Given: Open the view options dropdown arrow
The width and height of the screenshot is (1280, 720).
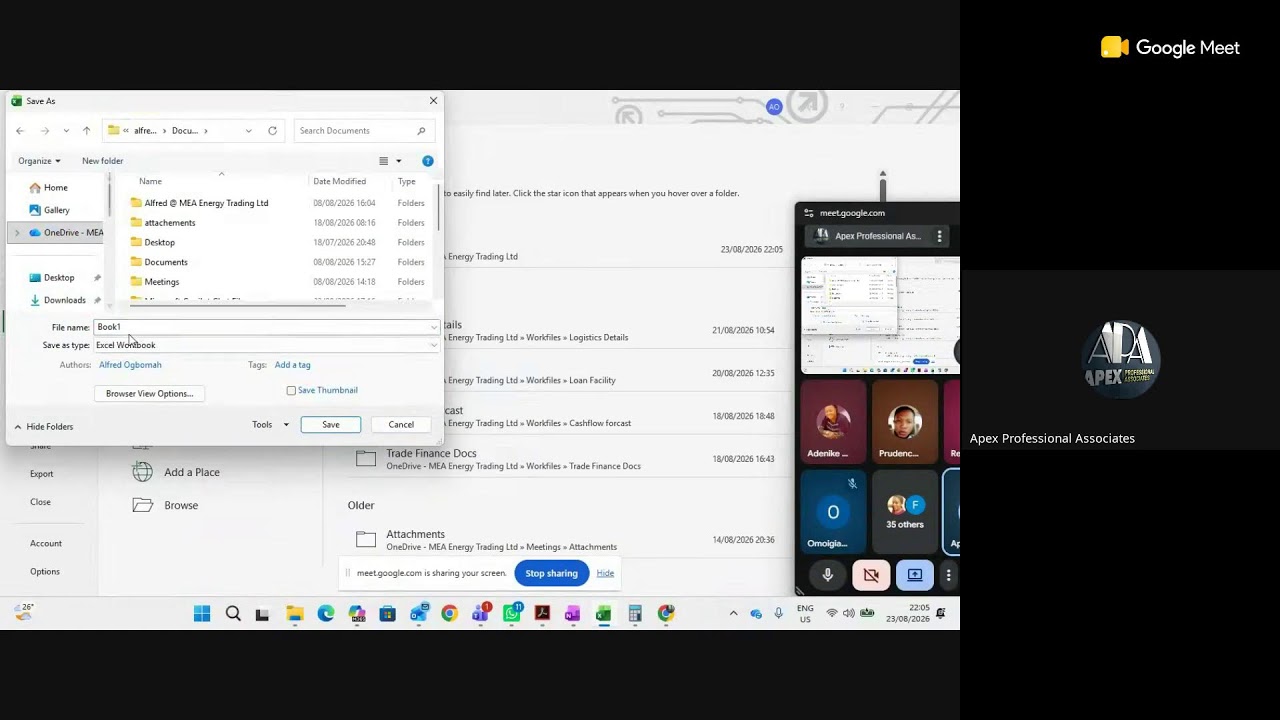Looking at the screenshot, I should pyautogui.click(x=398, y=161).
